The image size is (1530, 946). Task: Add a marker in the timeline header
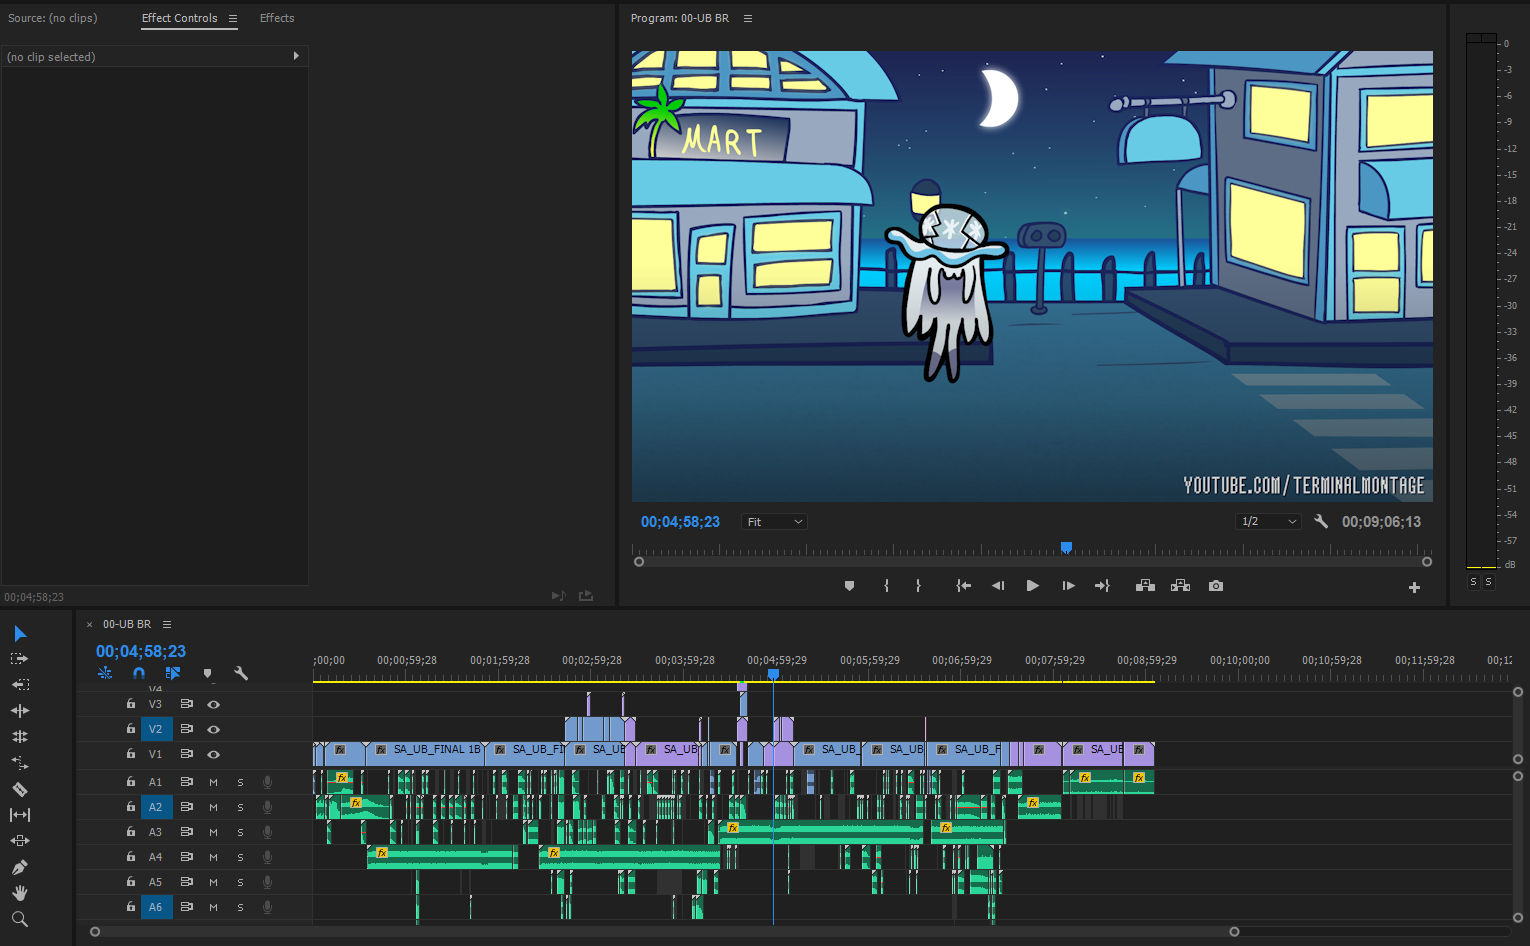[207, 674]
